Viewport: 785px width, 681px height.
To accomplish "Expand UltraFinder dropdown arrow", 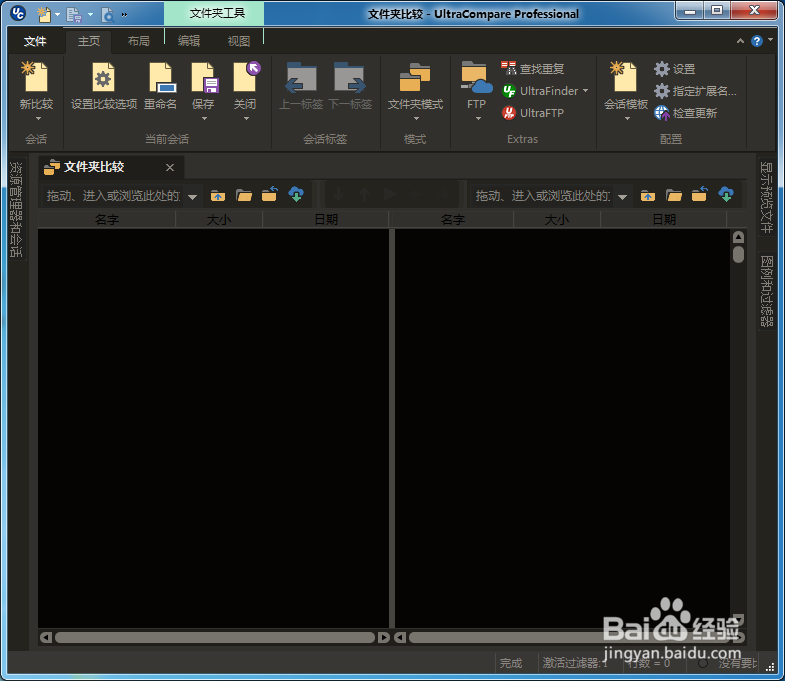I will click(x=585, y=91).
